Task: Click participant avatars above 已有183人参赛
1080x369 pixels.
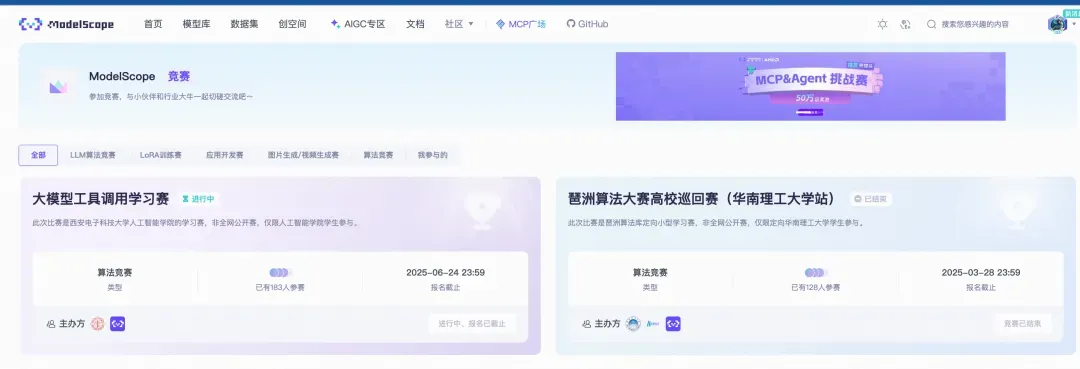Action: tap(280, 273)
